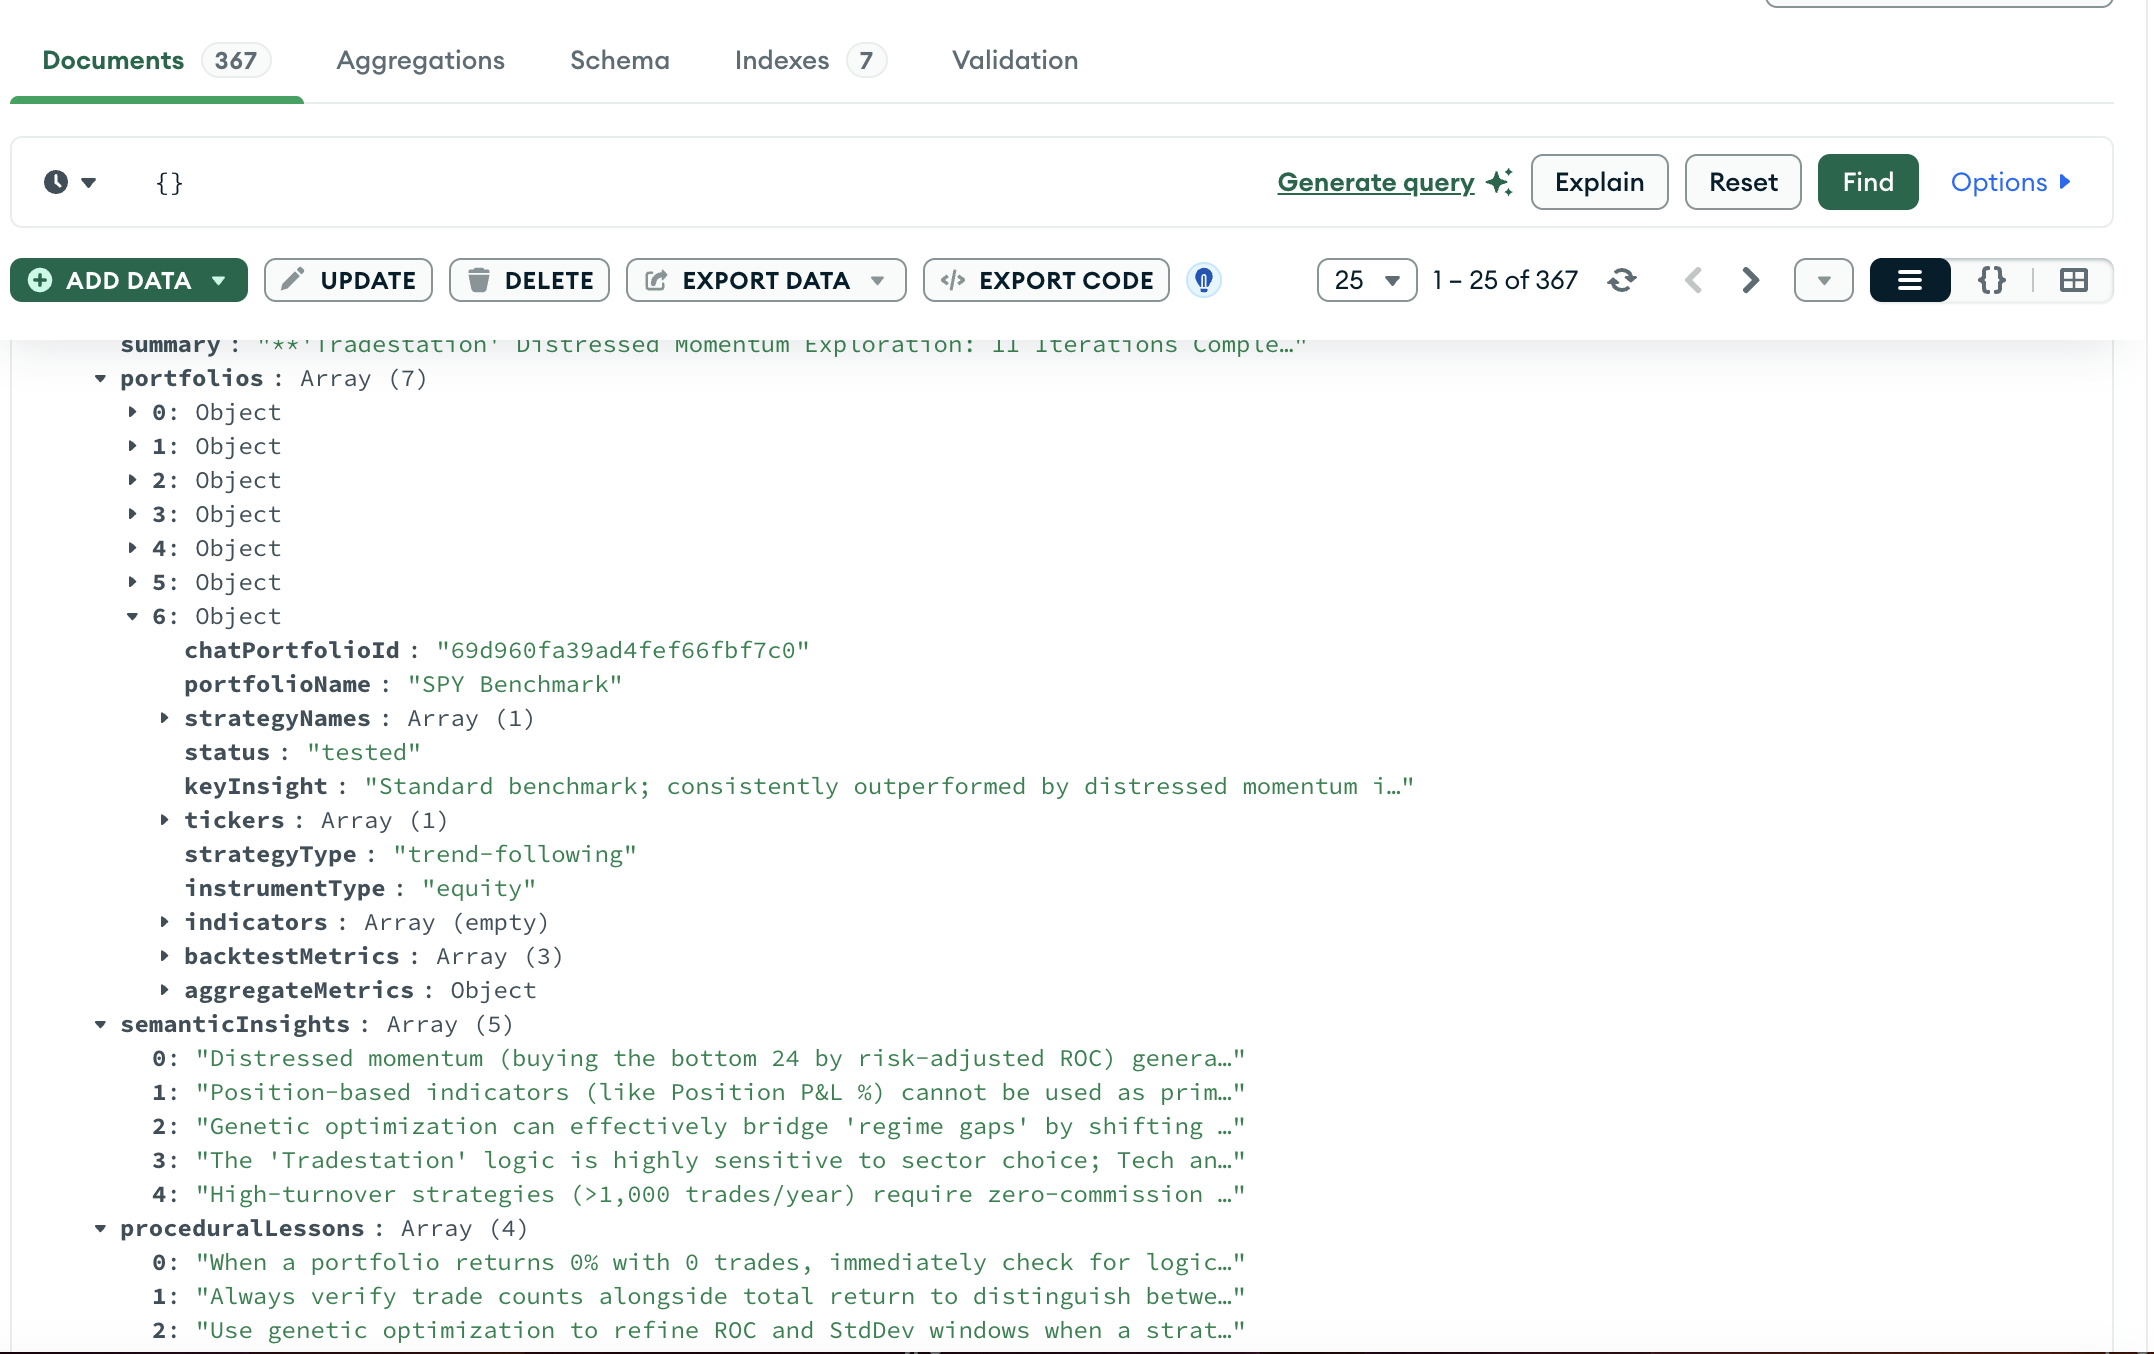The image size is (2154, 1354).
Task: Switch to JSON view toggle
Action: click(1992, 280)
